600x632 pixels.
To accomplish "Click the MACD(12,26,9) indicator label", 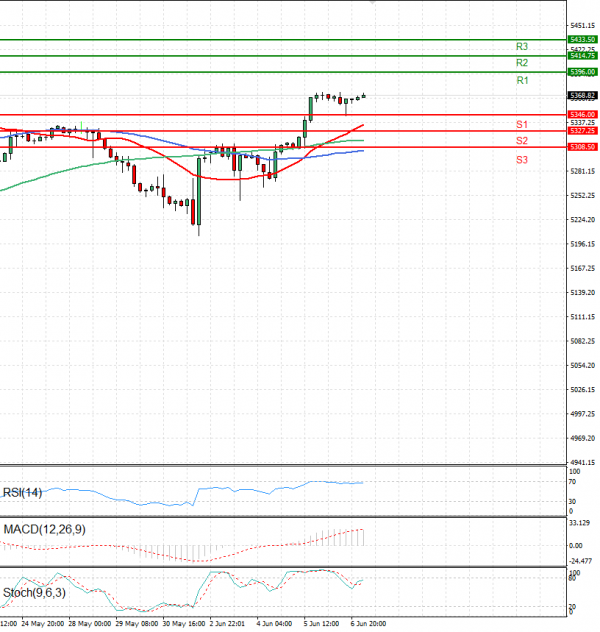I will [x=45, y=529].
